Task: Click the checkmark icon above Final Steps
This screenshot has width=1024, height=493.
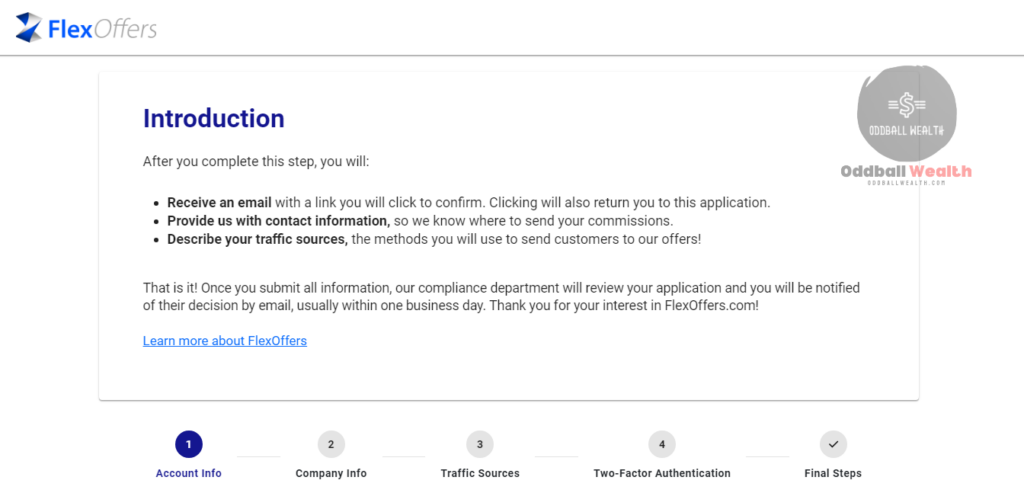Action: coord(833,445)
